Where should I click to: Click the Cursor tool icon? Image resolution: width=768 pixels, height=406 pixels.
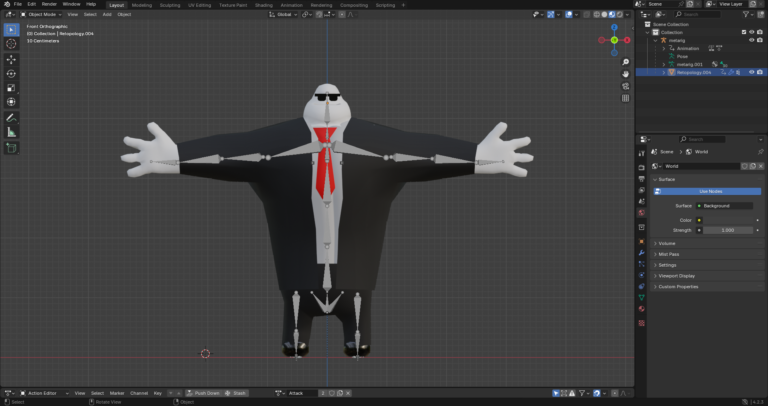tap(11, 44)
